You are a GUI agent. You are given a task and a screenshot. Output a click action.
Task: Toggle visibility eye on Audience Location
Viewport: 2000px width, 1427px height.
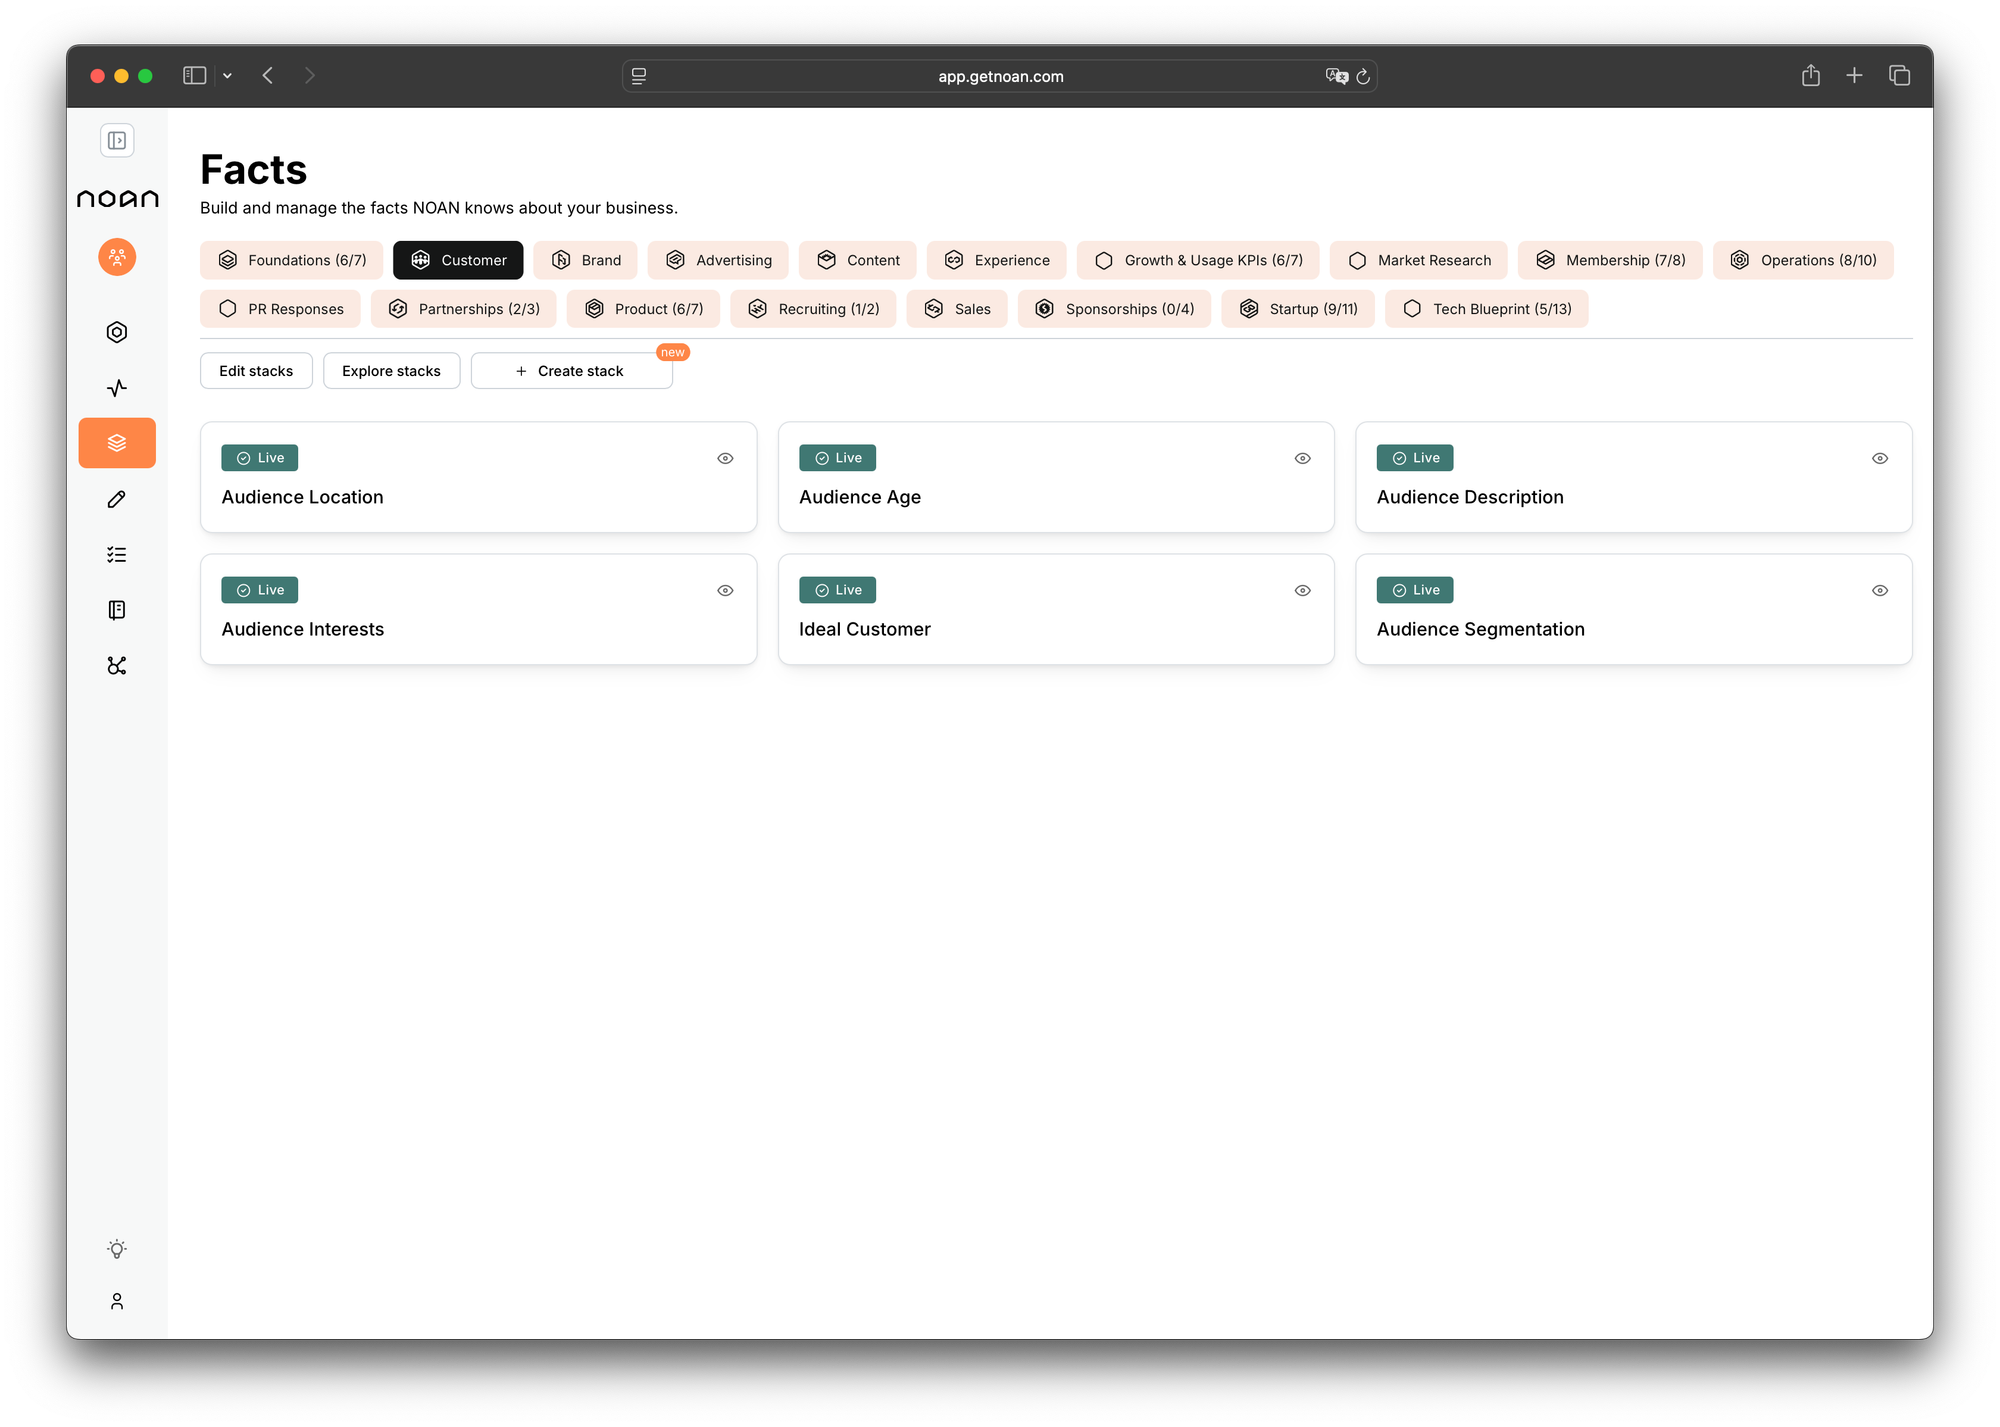click(x=725, y=458)
